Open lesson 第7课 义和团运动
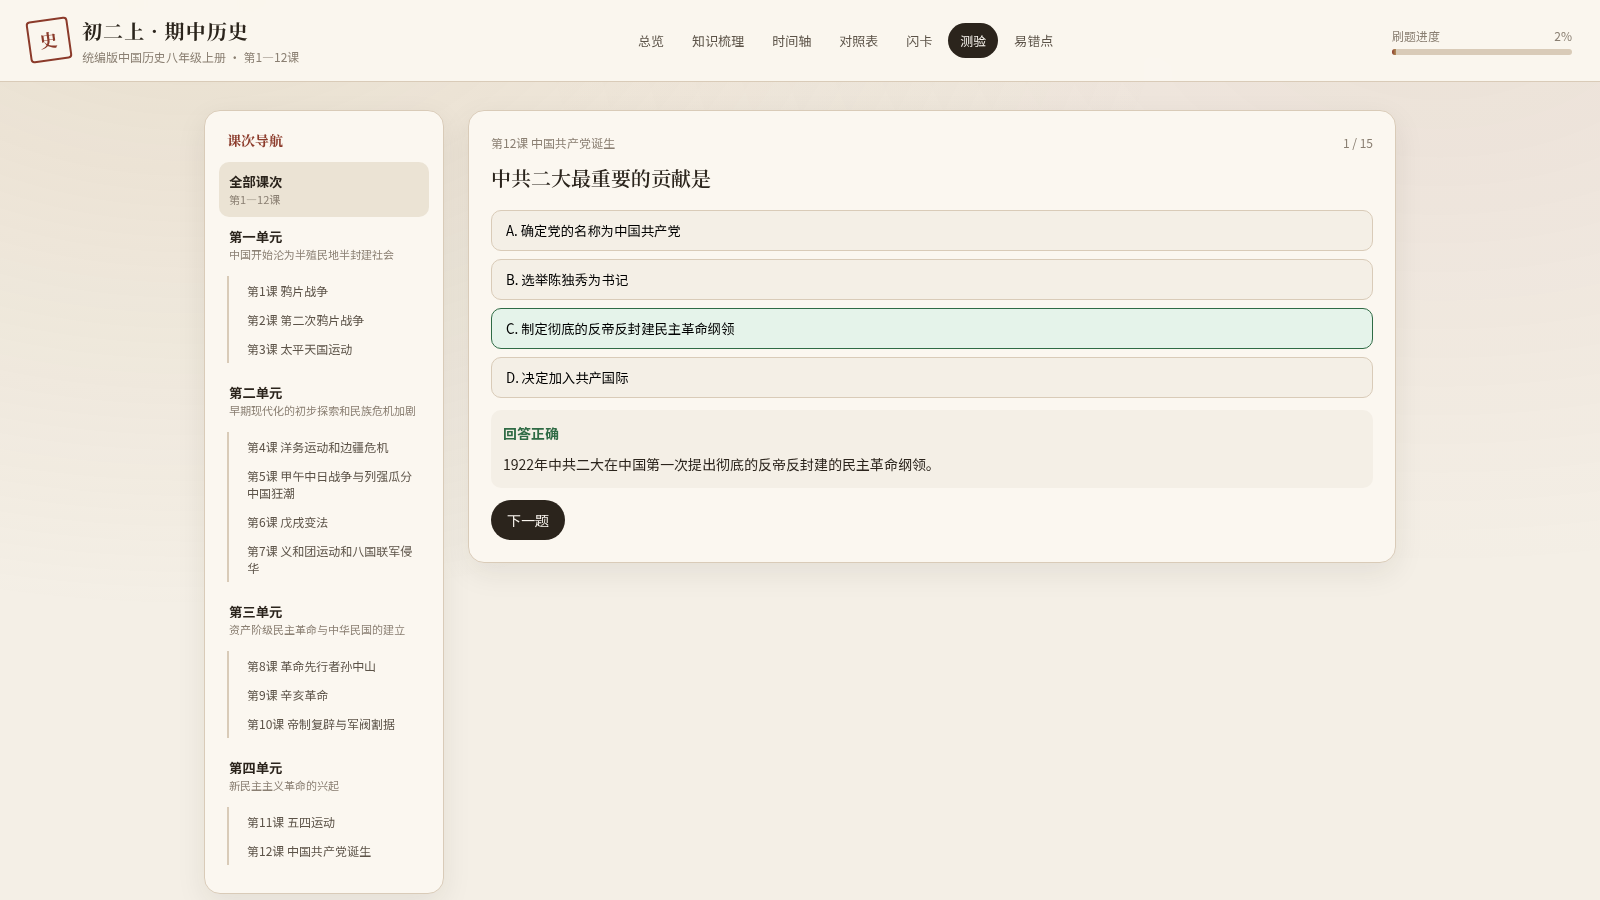This screenshot has height=900, width=1600. point(330,560)
